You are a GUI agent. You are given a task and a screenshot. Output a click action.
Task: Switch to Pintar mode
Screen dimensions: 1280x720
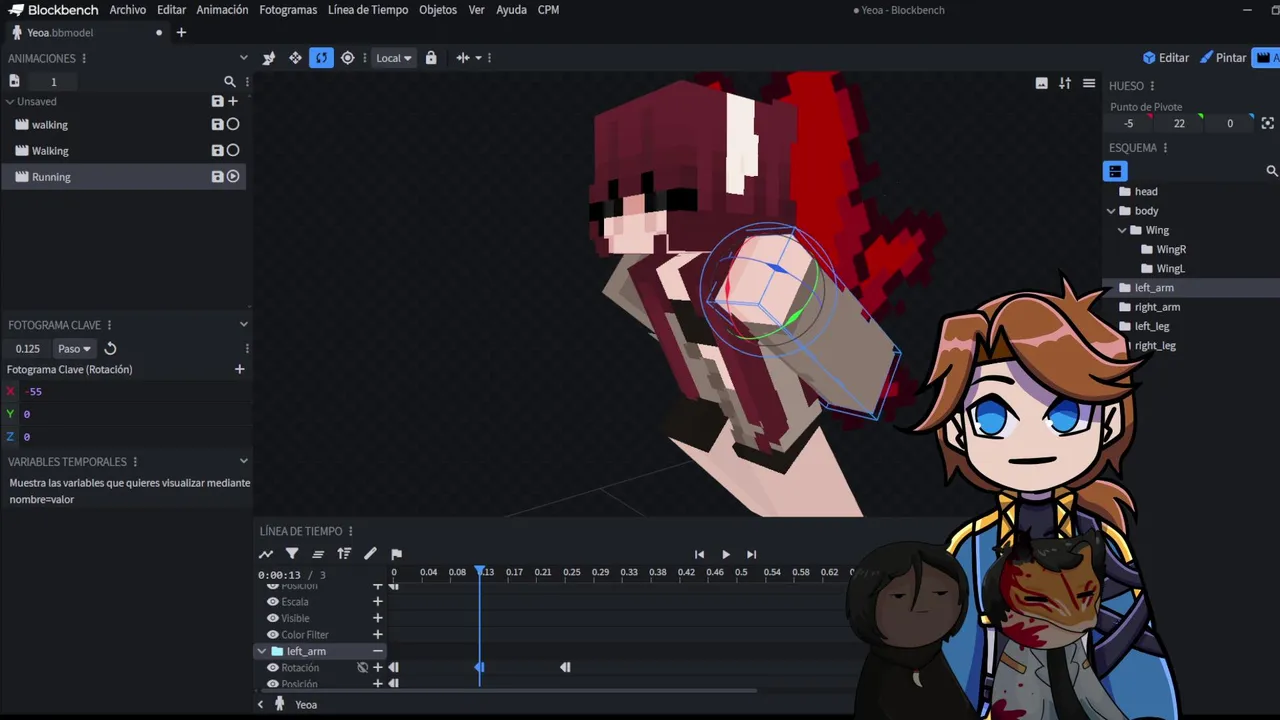[1223, 58]
